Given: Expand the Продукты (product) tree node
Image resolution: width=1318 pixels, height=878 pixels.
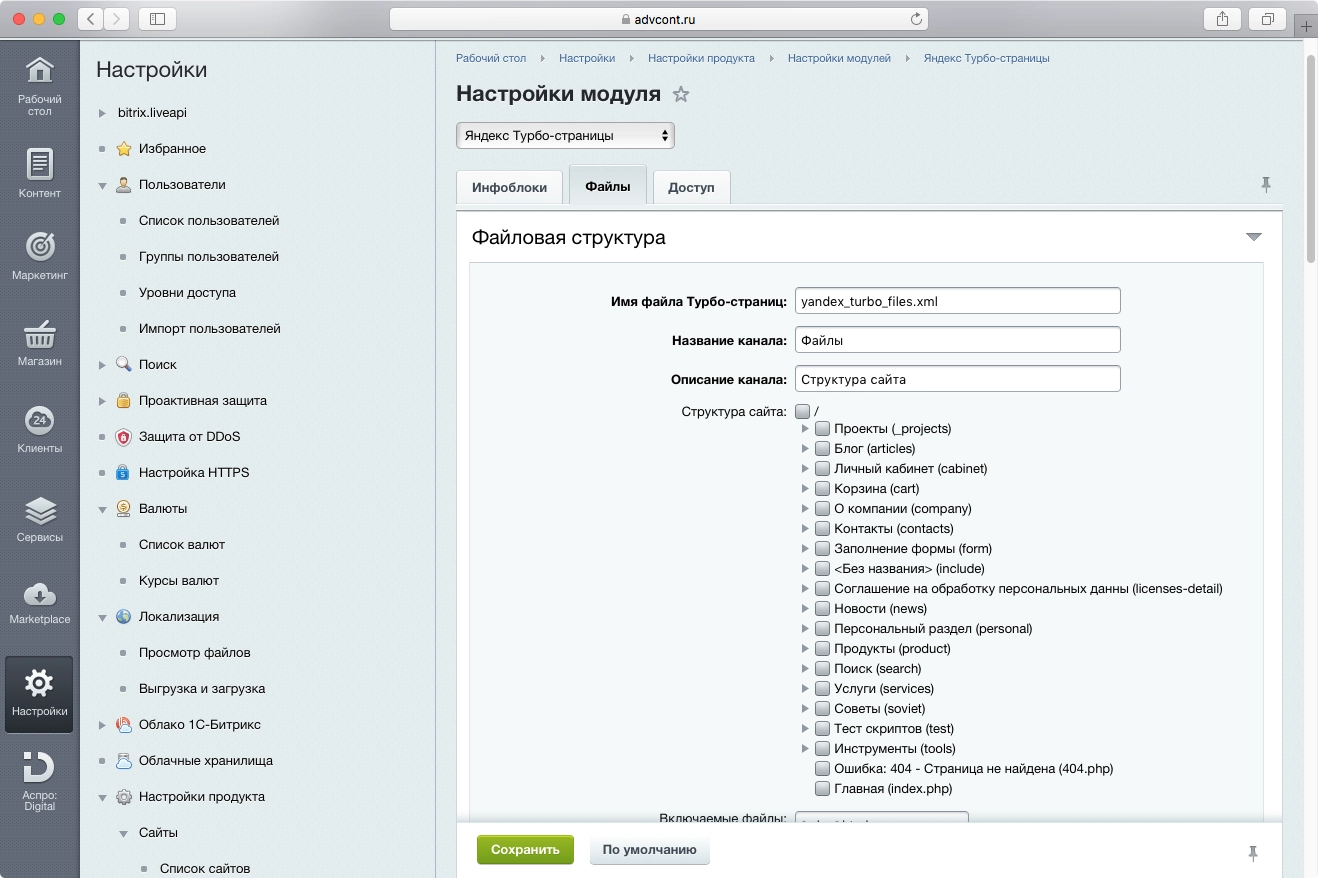Looking at the screenshot, I should pos(805,648).
